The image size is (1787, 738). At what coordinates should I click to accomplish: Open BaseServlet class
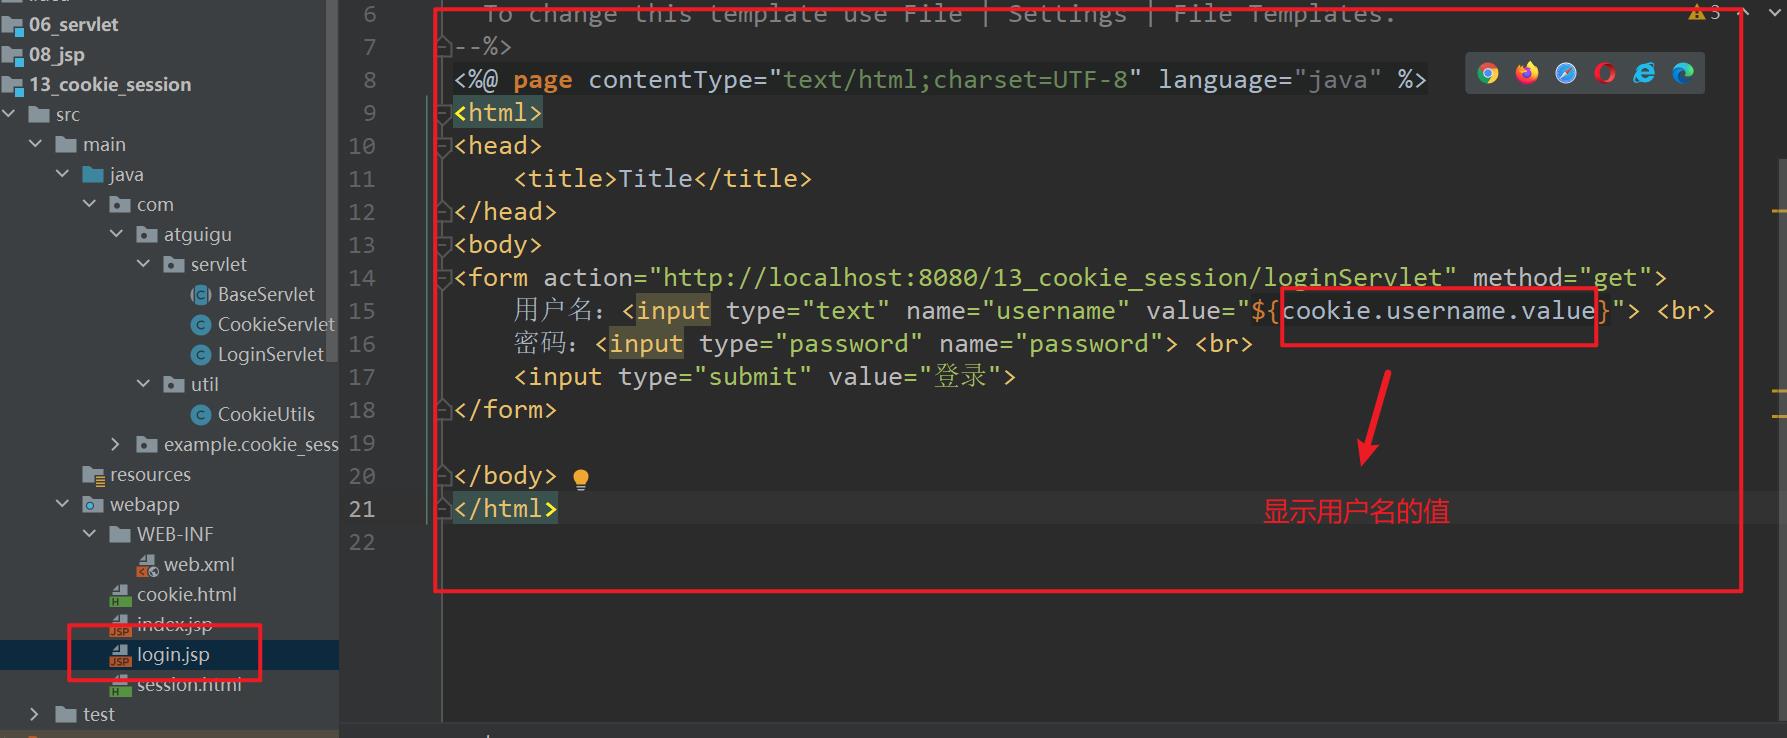[x=266, y=295]
